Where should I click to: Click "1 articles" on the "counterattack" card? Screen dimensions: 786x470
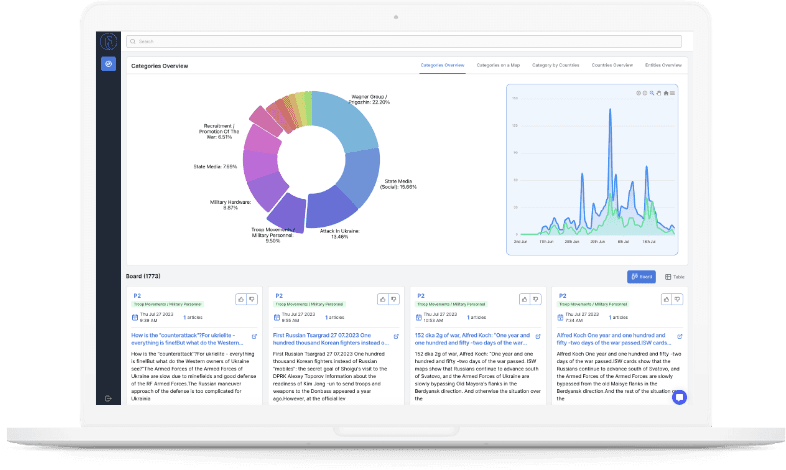pos(193,317)
